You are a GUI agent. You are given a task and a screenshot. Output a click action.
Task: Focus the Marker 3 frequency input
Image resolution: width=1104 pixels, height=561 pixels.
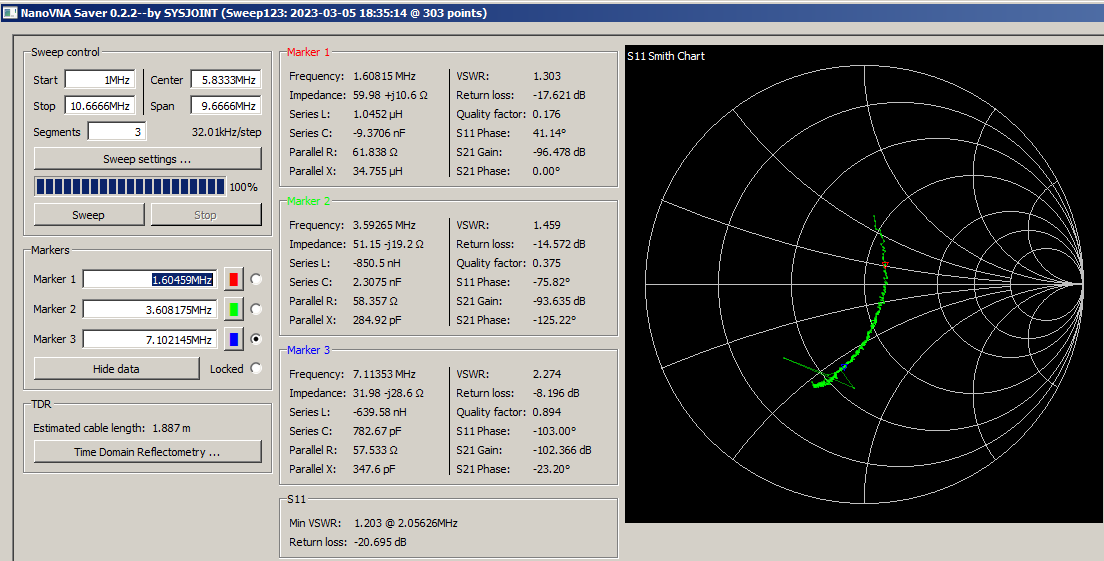click(x=151, y=339)
